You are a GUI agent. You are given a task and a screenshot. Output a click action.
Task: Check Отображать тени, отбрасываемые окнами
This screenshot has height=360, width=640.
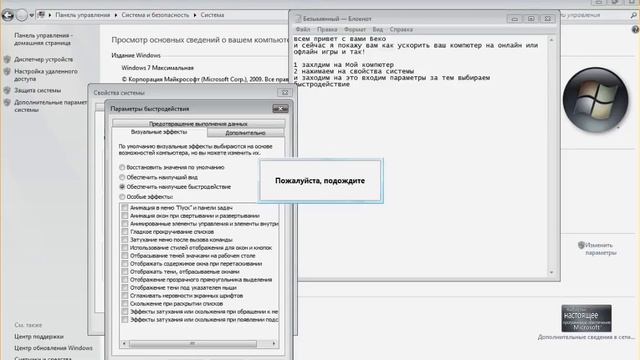pyautogui.click(x=125, y=271)
